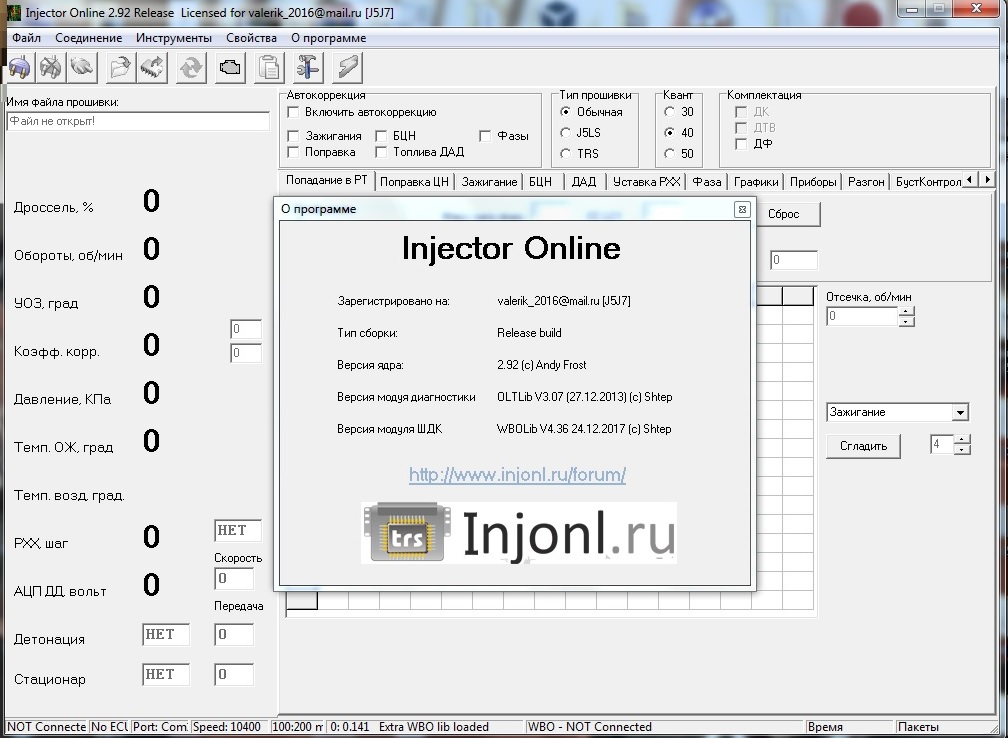
Task: Click the application icon in title bar
Action: coord(14,12)
